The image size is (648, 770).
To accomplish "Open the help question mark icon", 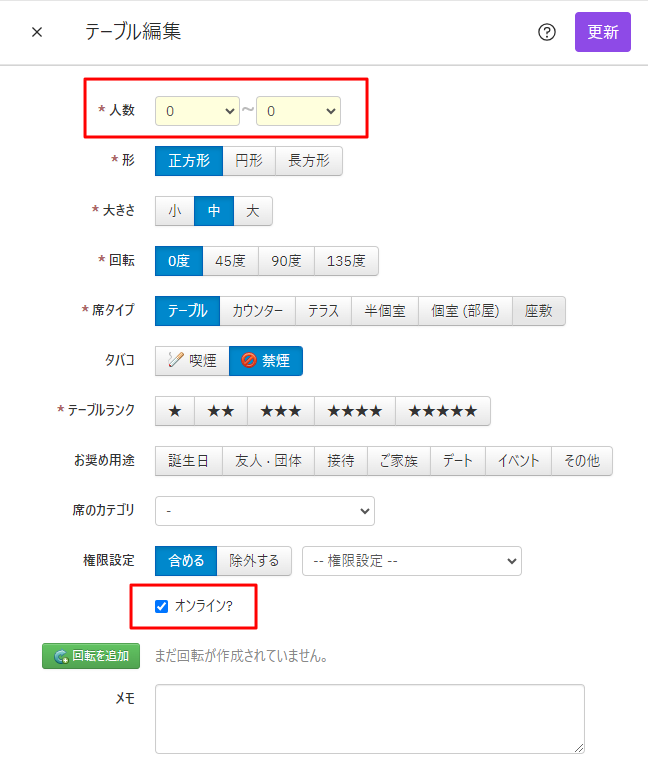I will pyautogui.click(x=546, y=32).
